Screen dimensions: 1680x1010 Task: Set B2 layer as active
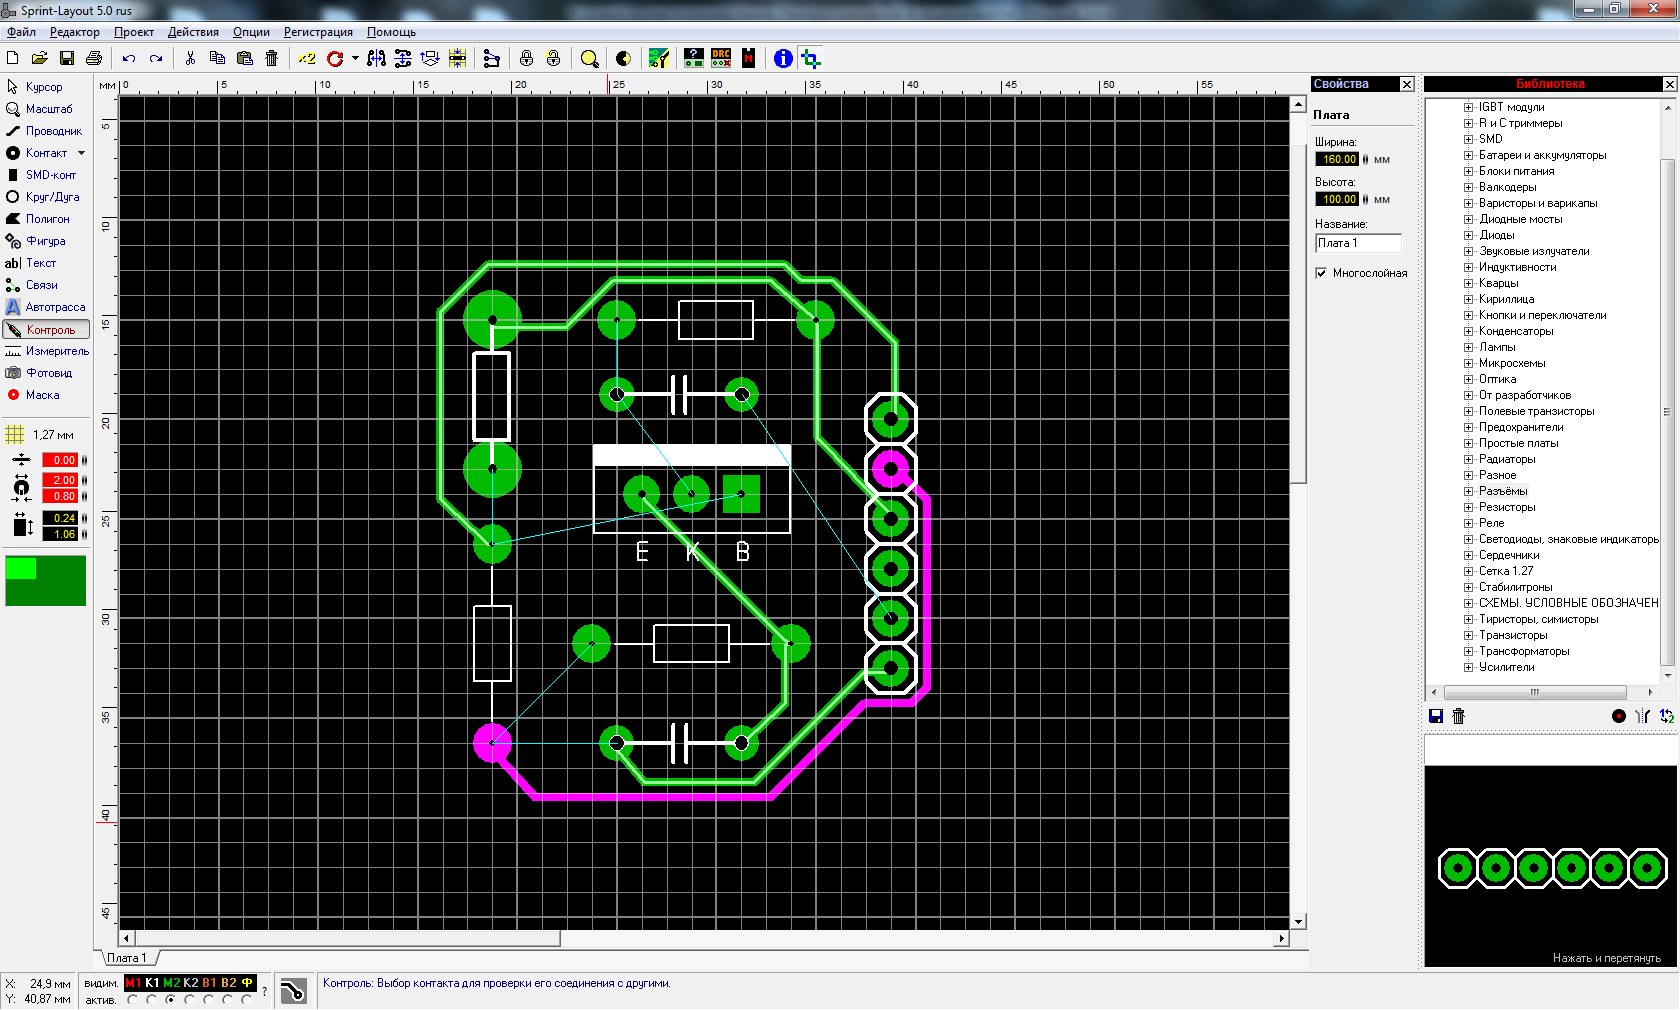click(227, 1000)
